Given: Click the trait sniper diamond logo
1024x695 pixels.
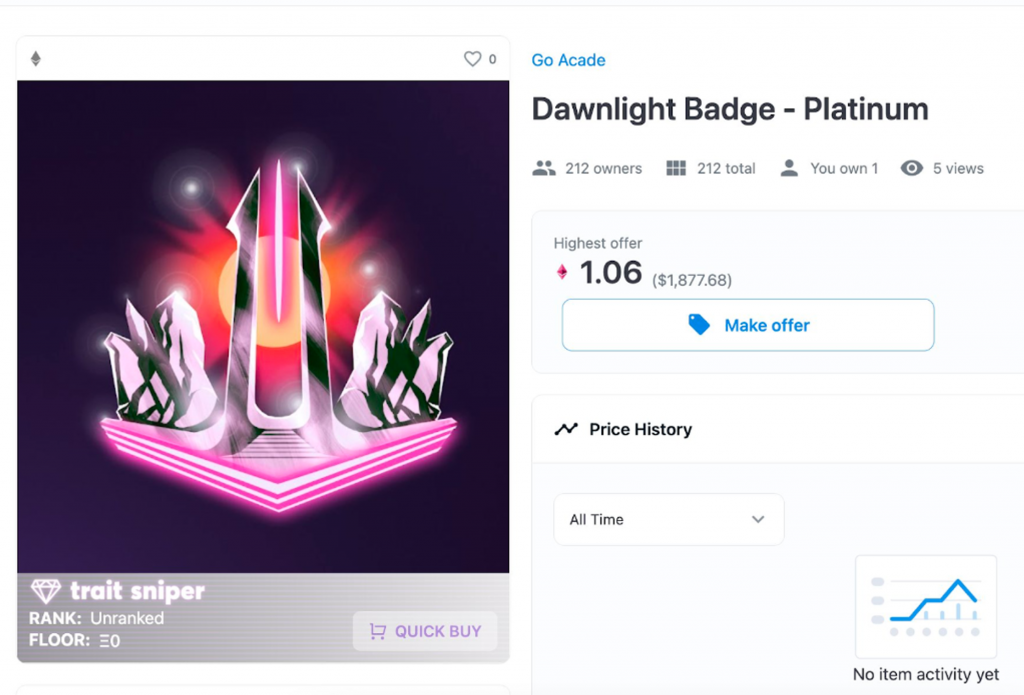Looking at the screenshot, I should point(46,591).
